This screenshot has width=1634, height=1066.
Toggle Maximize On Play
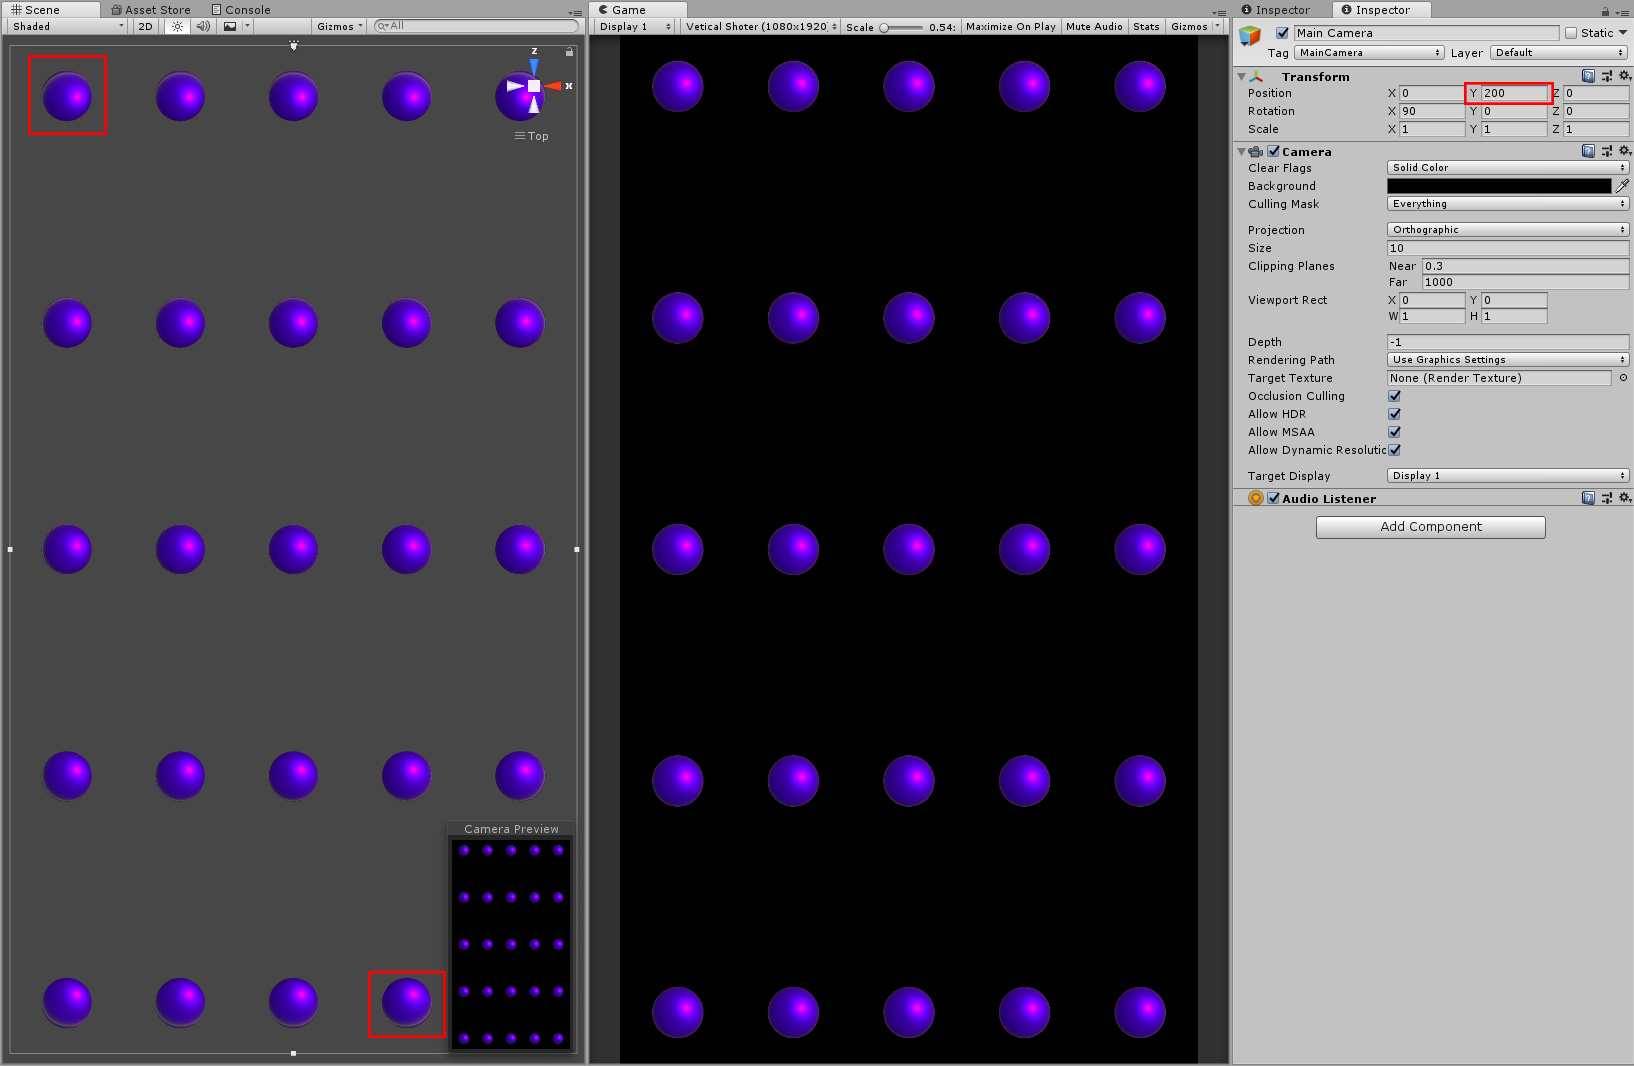(1011, 26)
